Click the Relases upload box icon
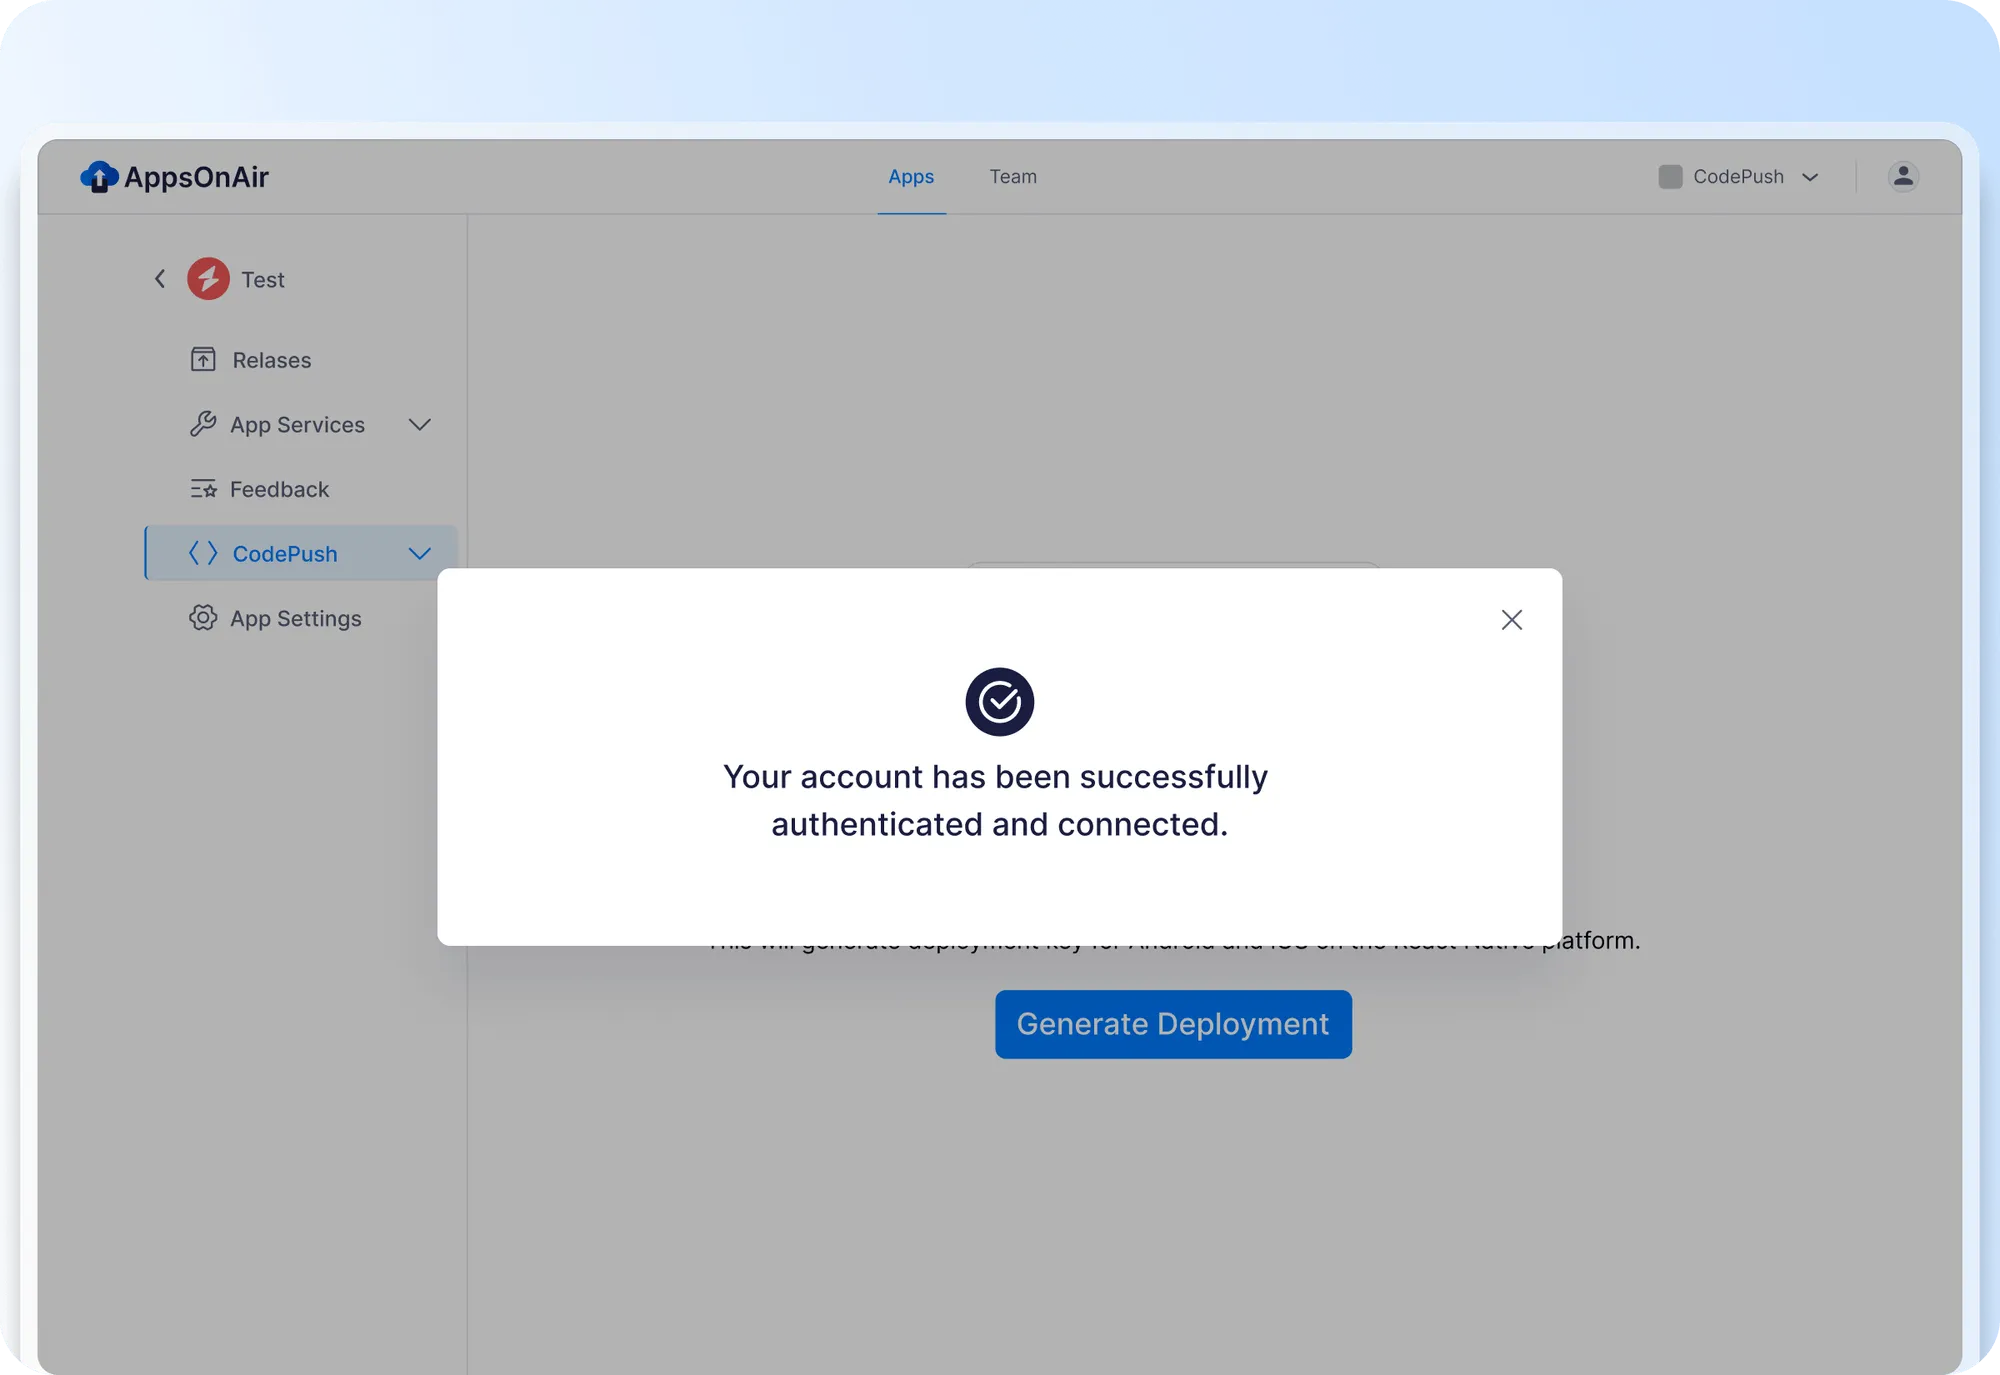 (203, 359)
